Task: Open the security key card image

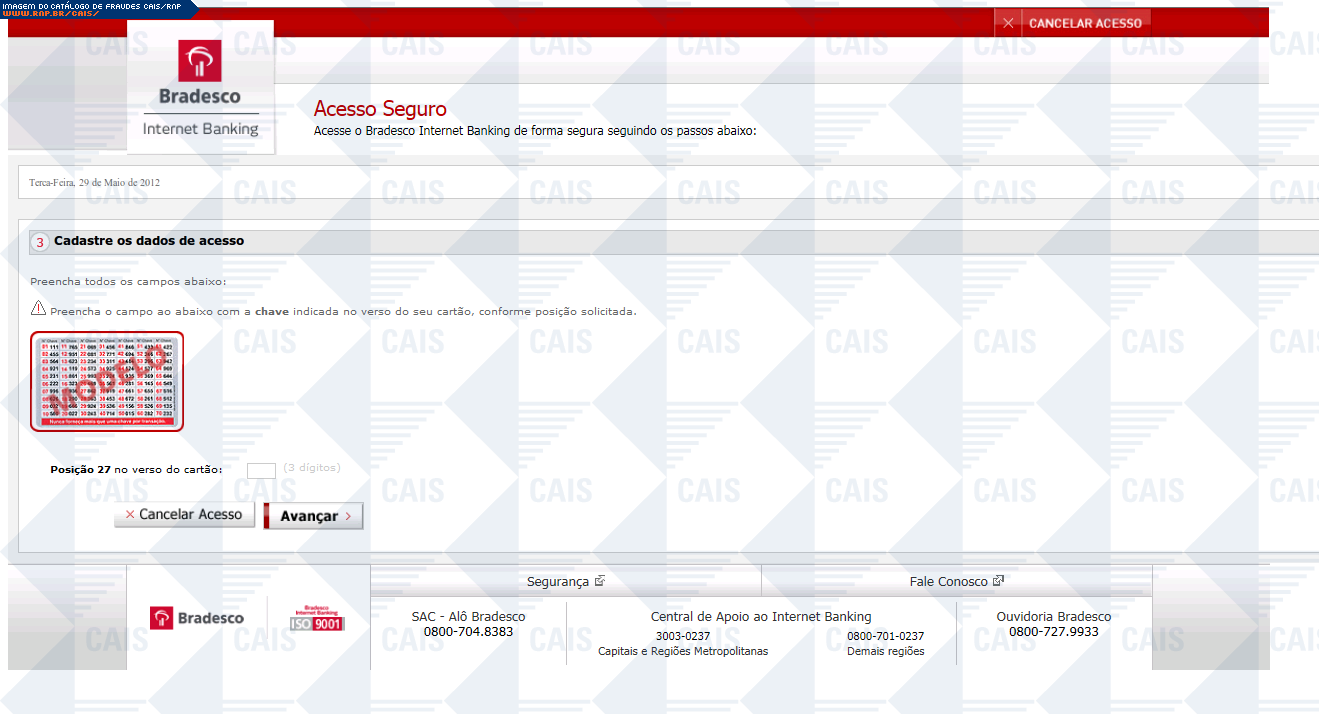Action: (107, 381)
